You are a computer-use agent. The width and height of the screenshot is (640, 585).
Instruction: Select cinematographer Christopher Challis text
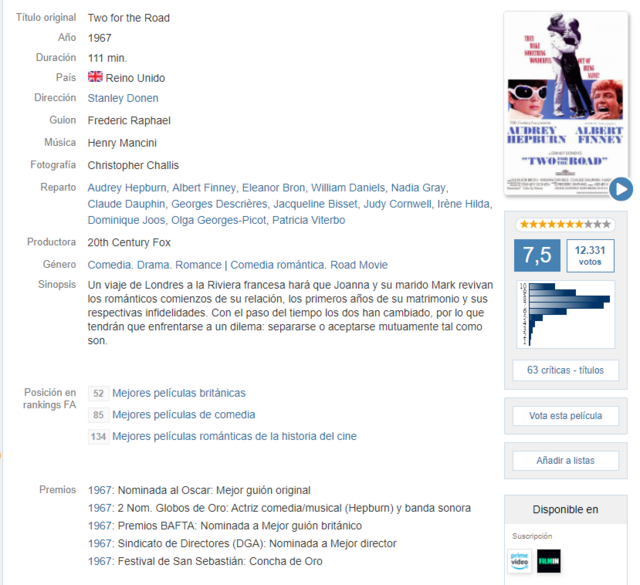[x=133, y=165]
